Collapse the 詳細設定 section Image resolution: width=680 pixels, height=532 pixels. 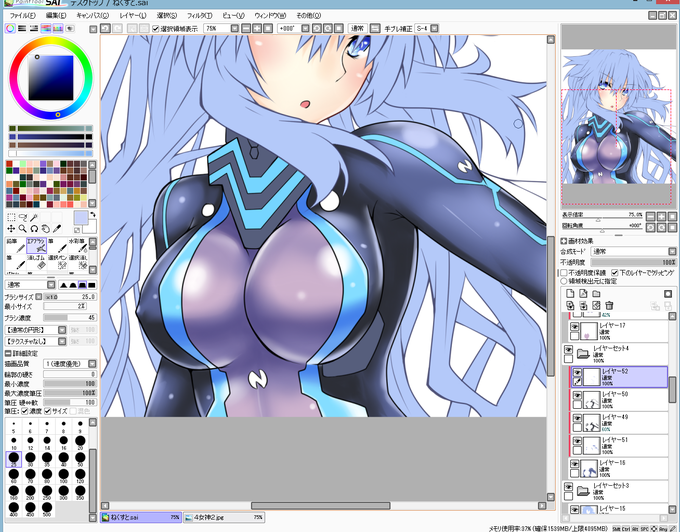point(8,353)
